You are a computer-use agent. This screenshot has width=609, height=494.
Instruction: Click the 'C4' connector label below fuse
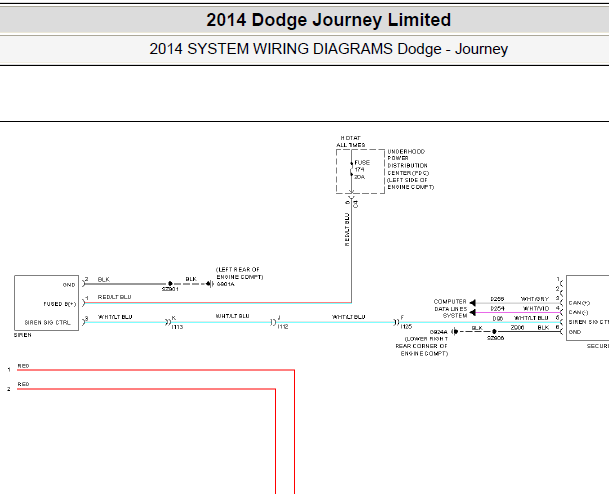pos(356,204)
